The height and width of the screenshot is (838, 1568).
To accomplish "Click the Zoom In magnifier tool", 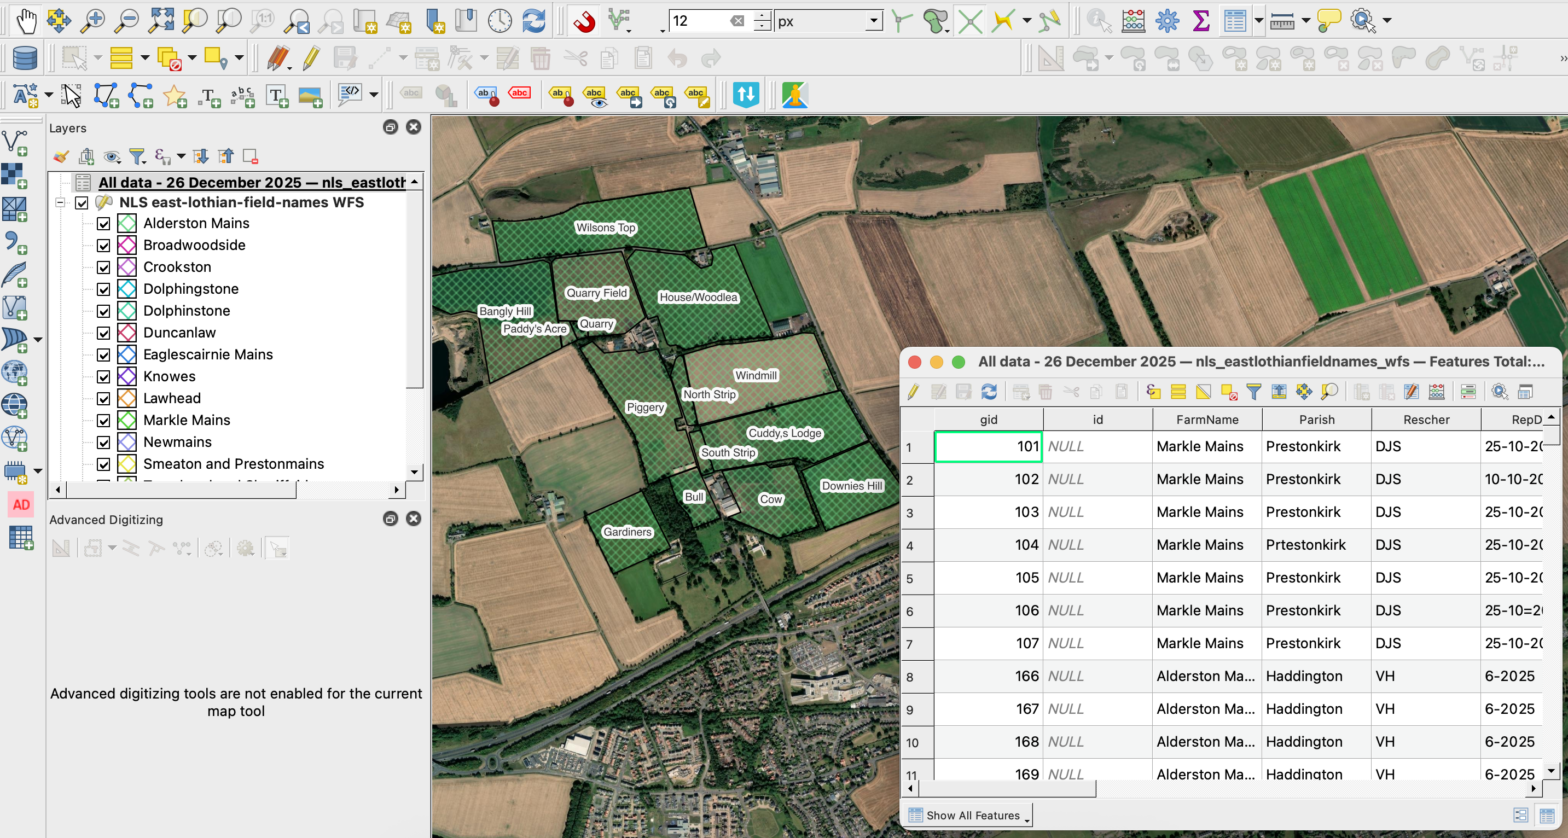I will point(93,20).
